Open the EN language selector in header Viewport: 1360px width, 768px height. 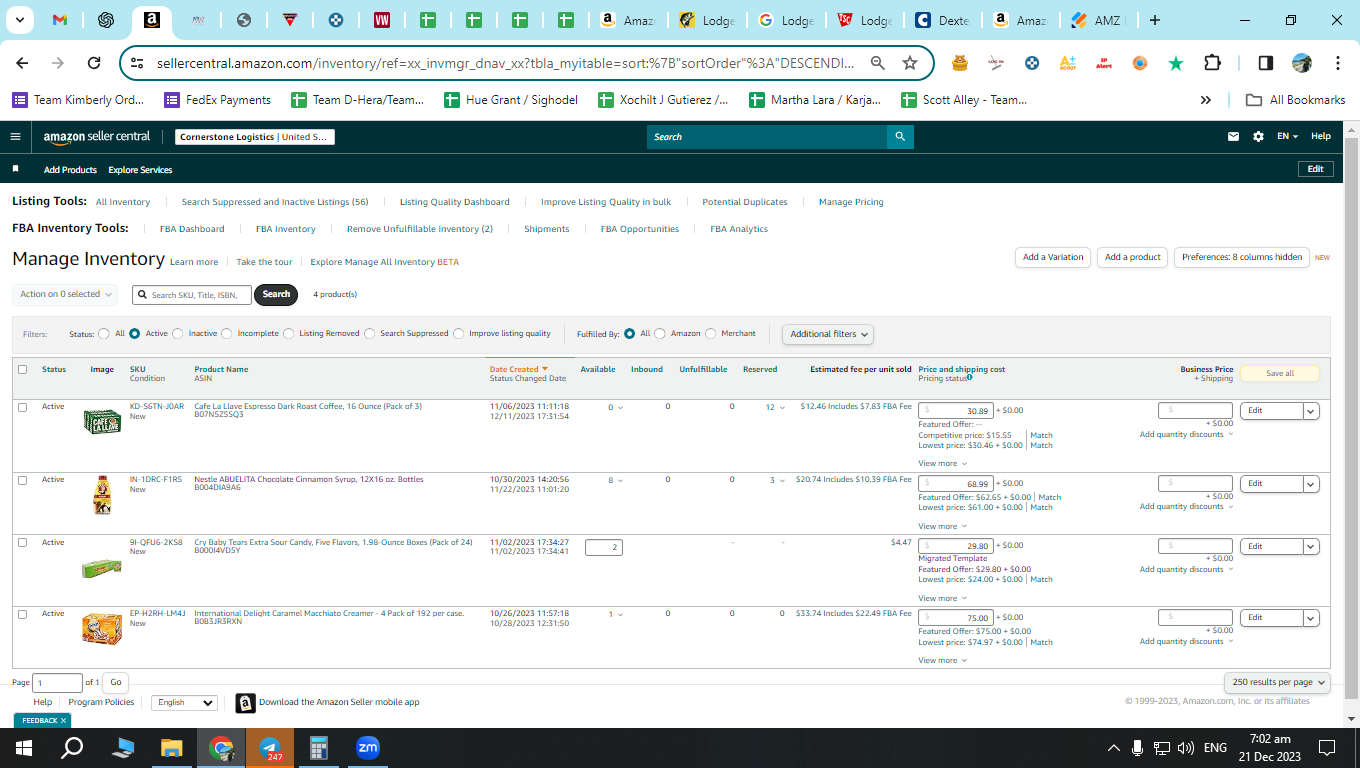[x=1287, y=137]
